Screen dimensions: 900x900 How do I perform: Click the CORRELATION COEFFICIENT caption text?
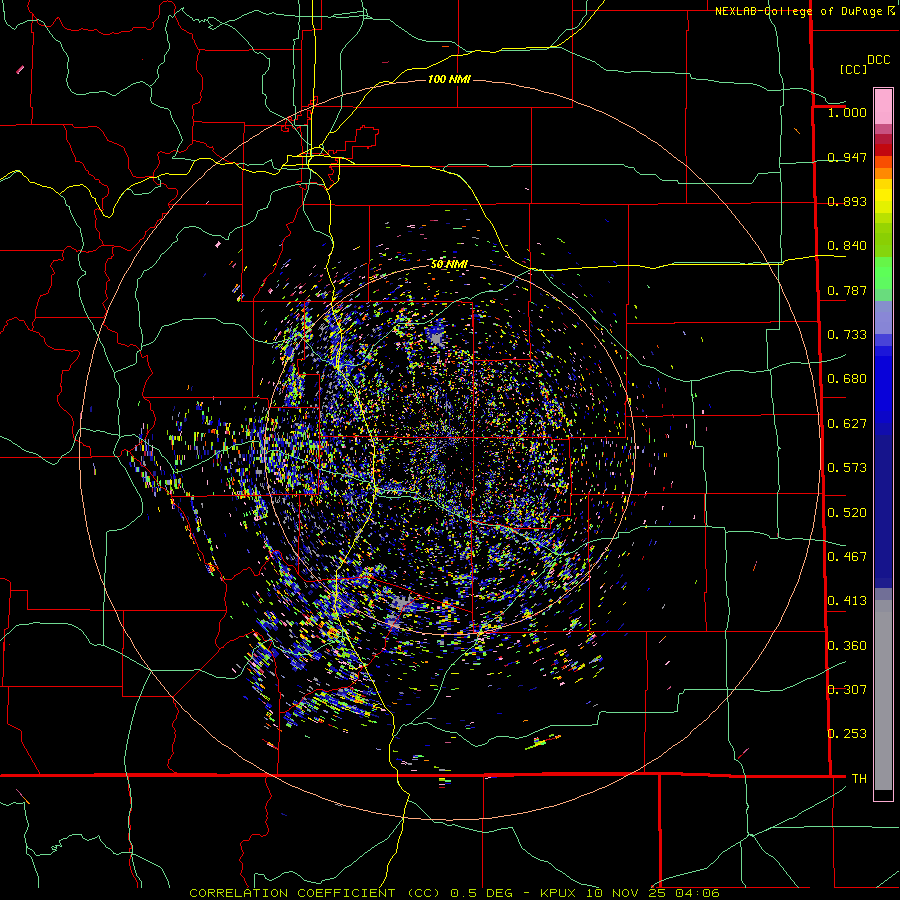(x=292, y=893)
